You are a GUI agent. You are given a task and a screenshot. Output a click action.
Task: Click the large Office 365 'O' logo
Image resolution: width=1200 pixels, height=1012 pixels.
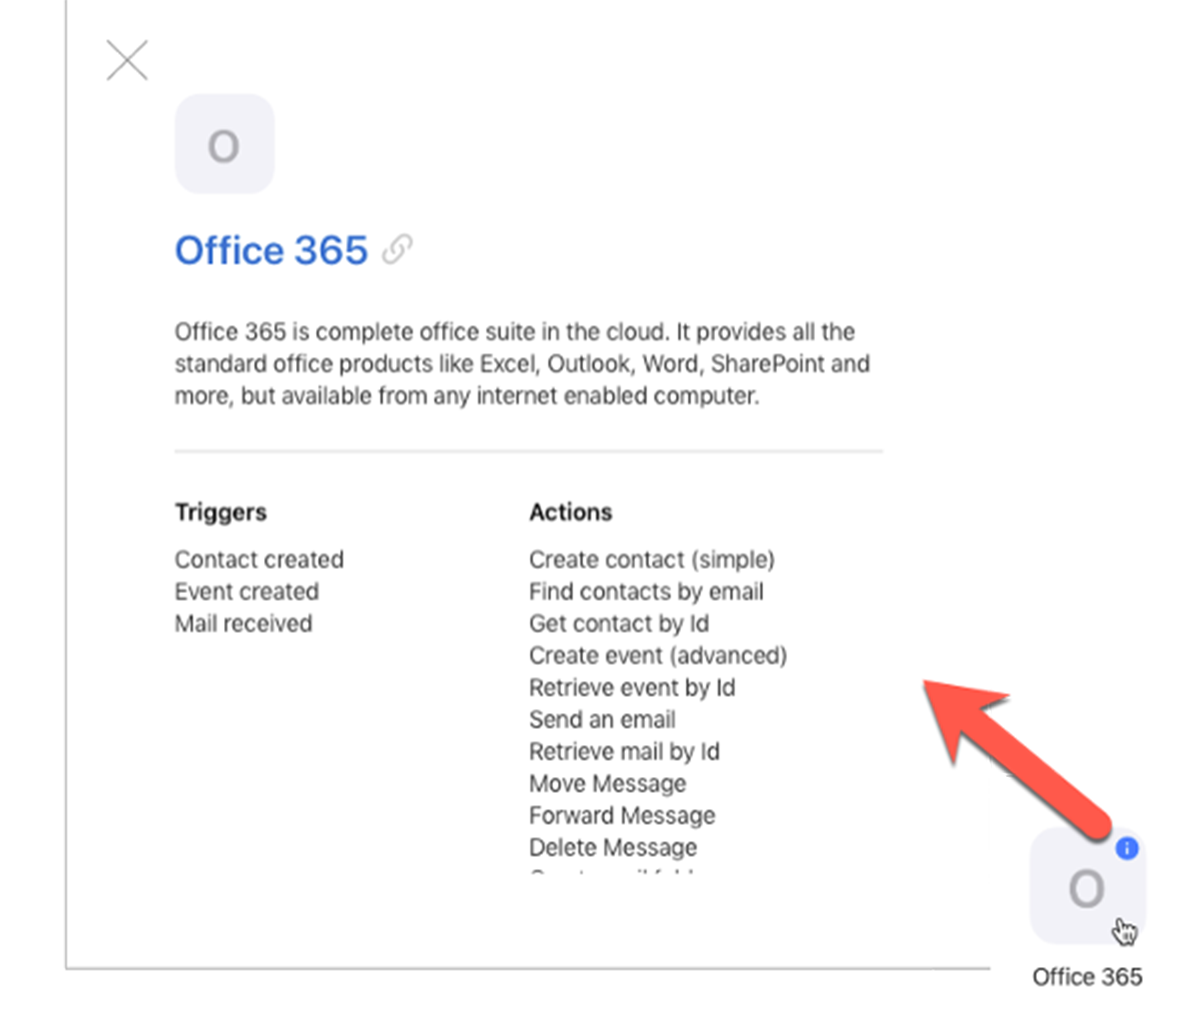(224, 144)
